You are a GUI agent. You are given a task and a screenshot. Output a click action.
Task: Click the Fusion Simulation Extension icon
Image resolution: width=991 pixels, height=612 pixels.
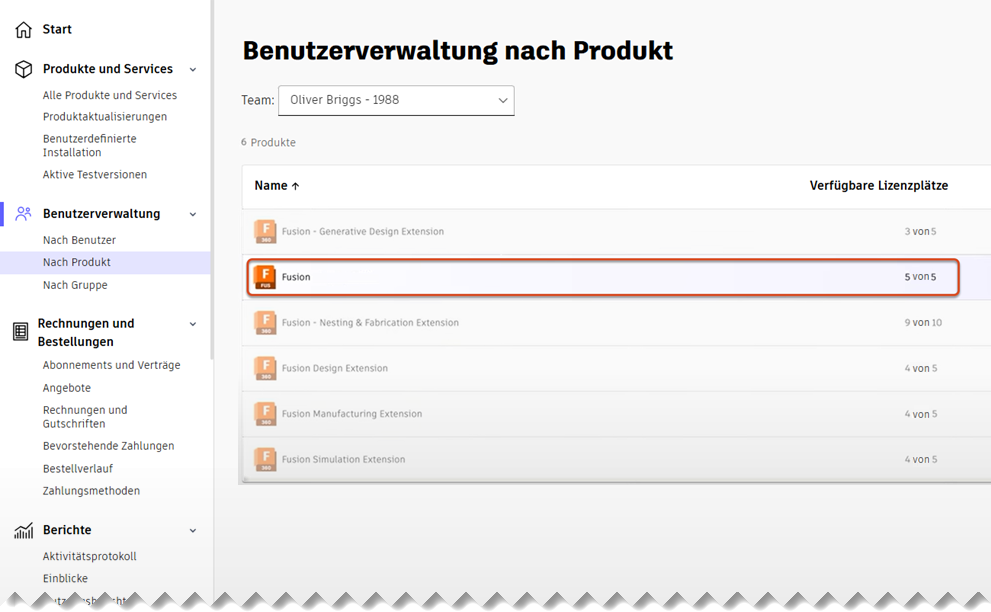click(265, 459)
